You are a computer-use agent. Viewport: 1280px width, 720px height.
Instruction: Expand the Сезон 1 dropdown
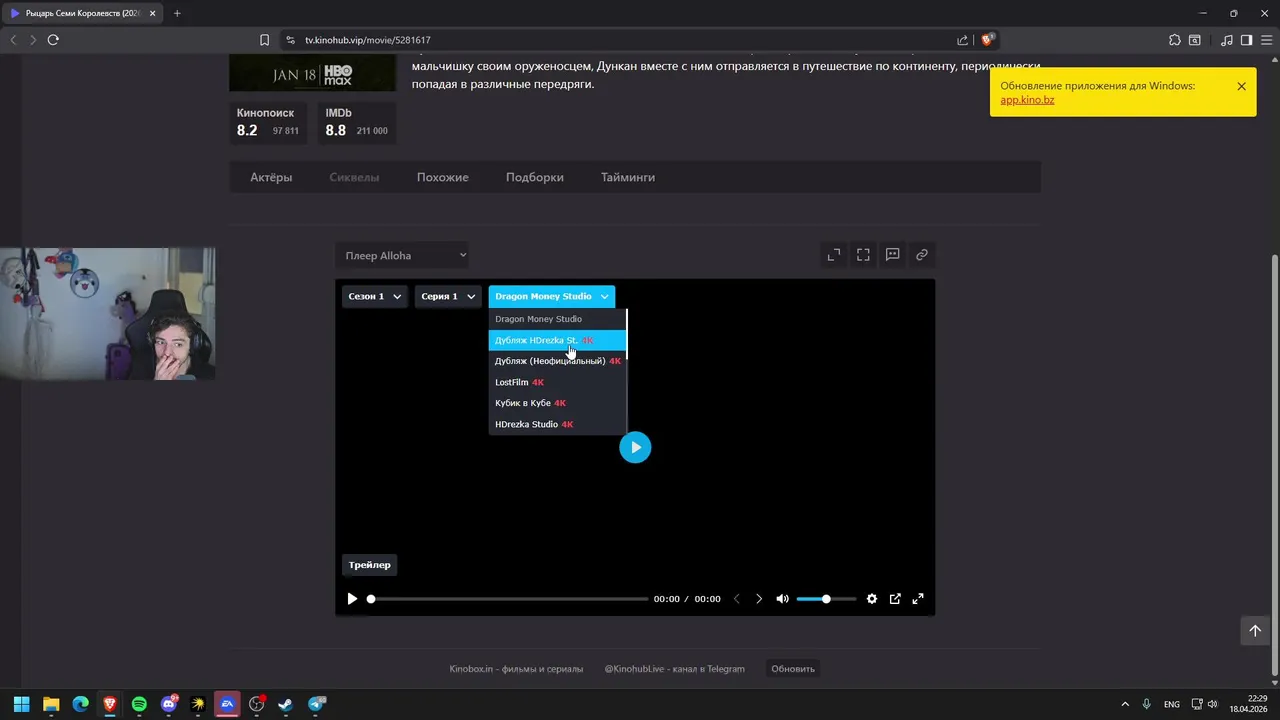374,296
